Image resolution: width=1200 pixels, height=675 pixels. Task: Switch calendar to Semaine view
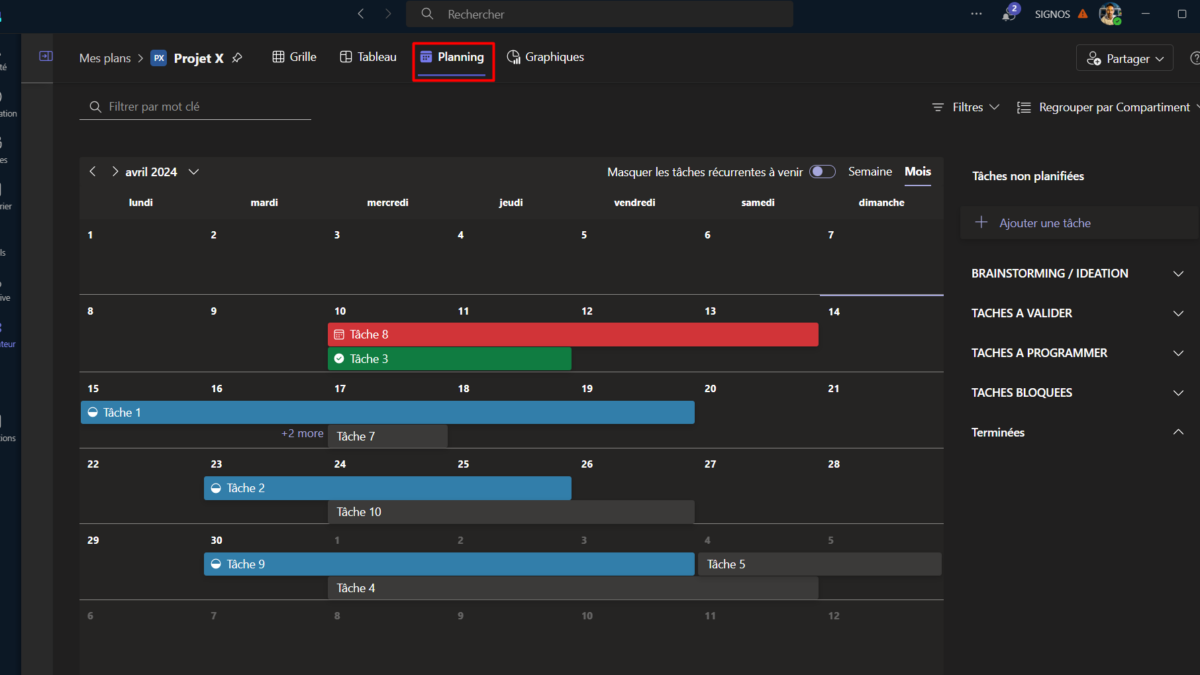click(x=870, y=172)
